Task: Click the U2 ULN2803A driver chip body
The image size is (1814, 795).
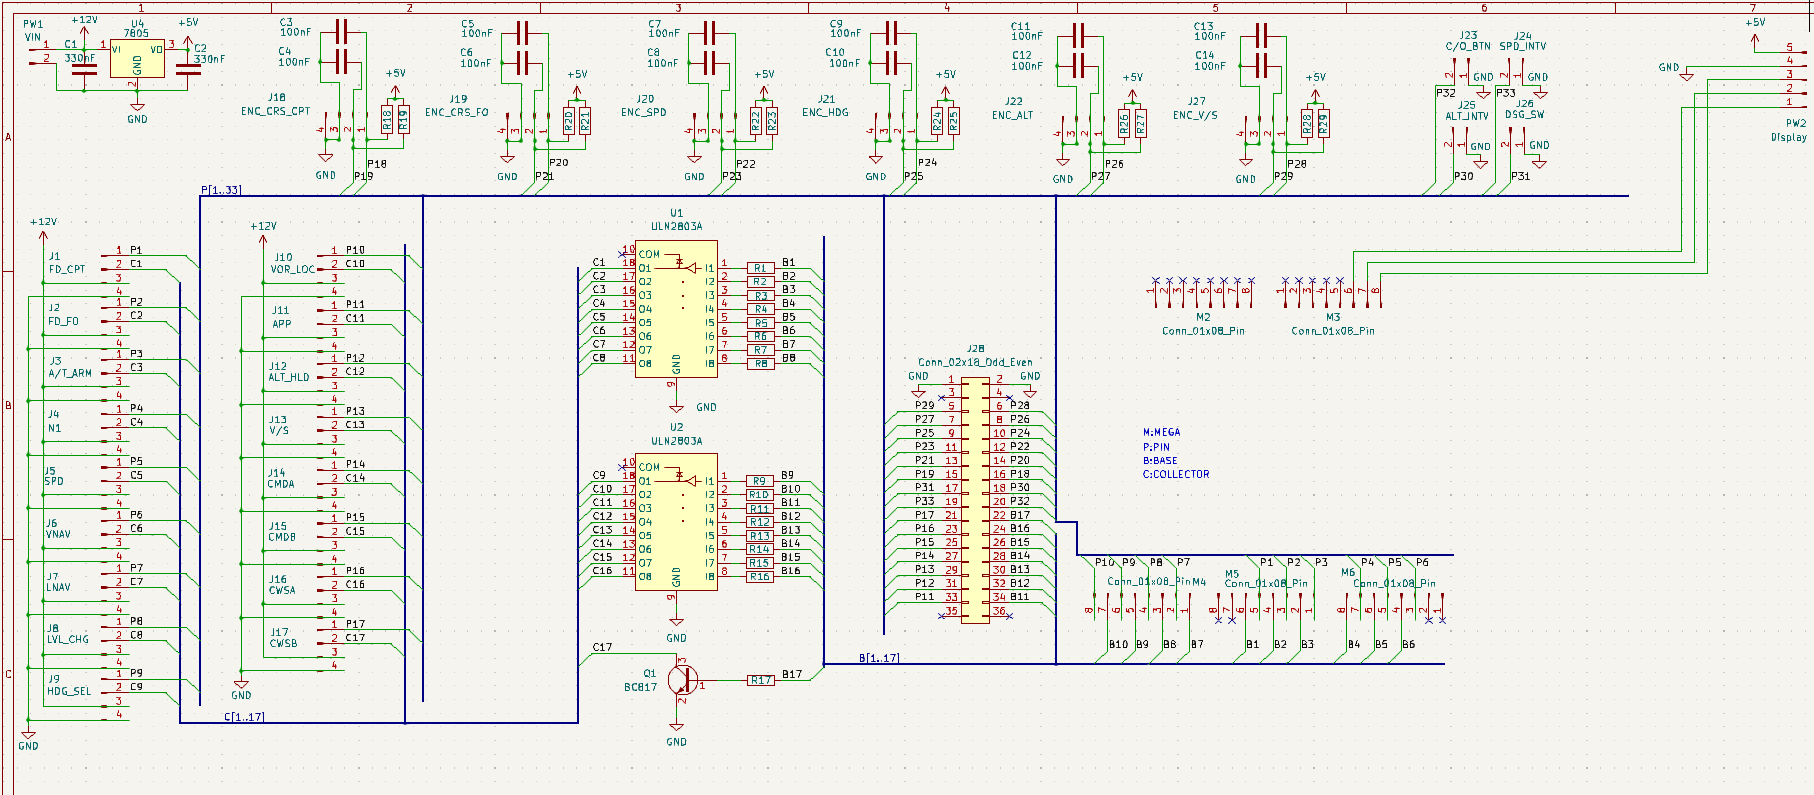Action: [x=676, y=522]
